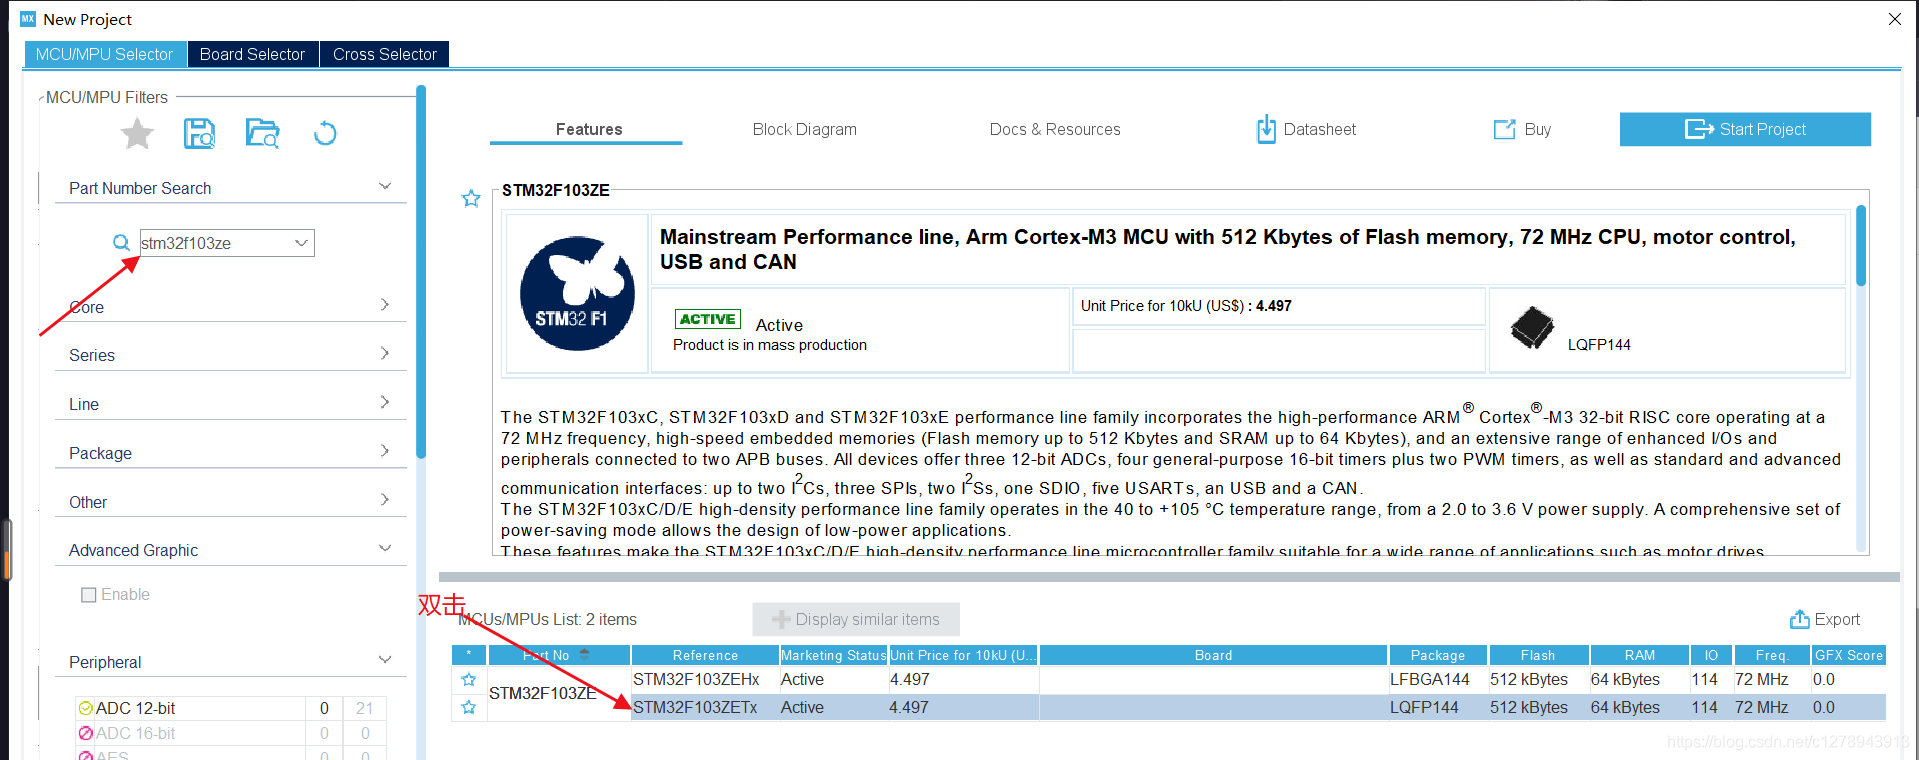Expand the Core filter section
The image size is (1919, 760).
click(385, 304)
